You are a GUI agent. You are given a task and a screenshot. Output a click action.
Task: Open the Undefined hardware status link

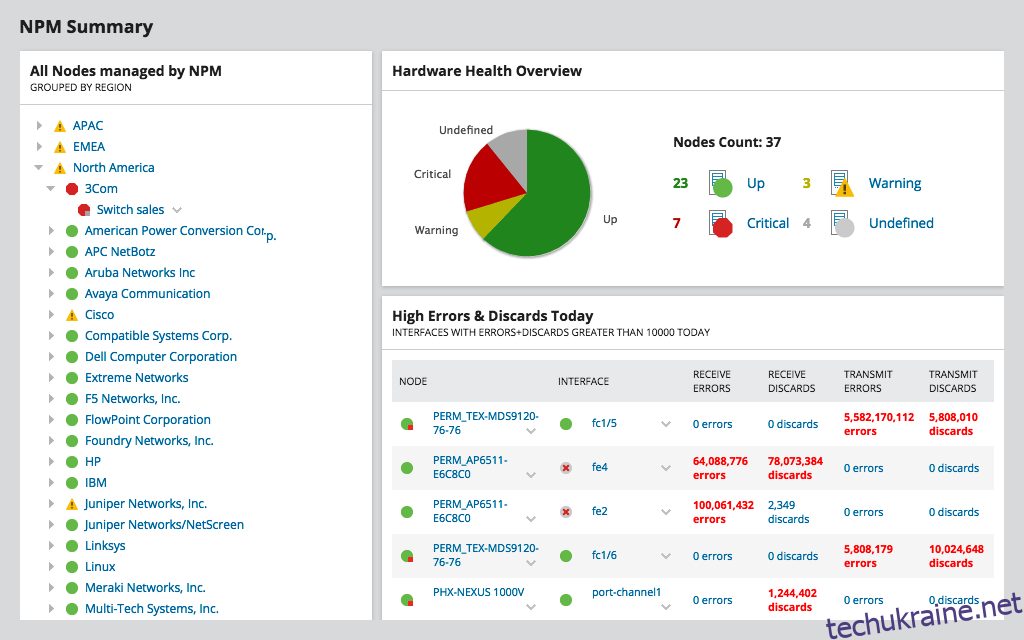pos(901,223)
